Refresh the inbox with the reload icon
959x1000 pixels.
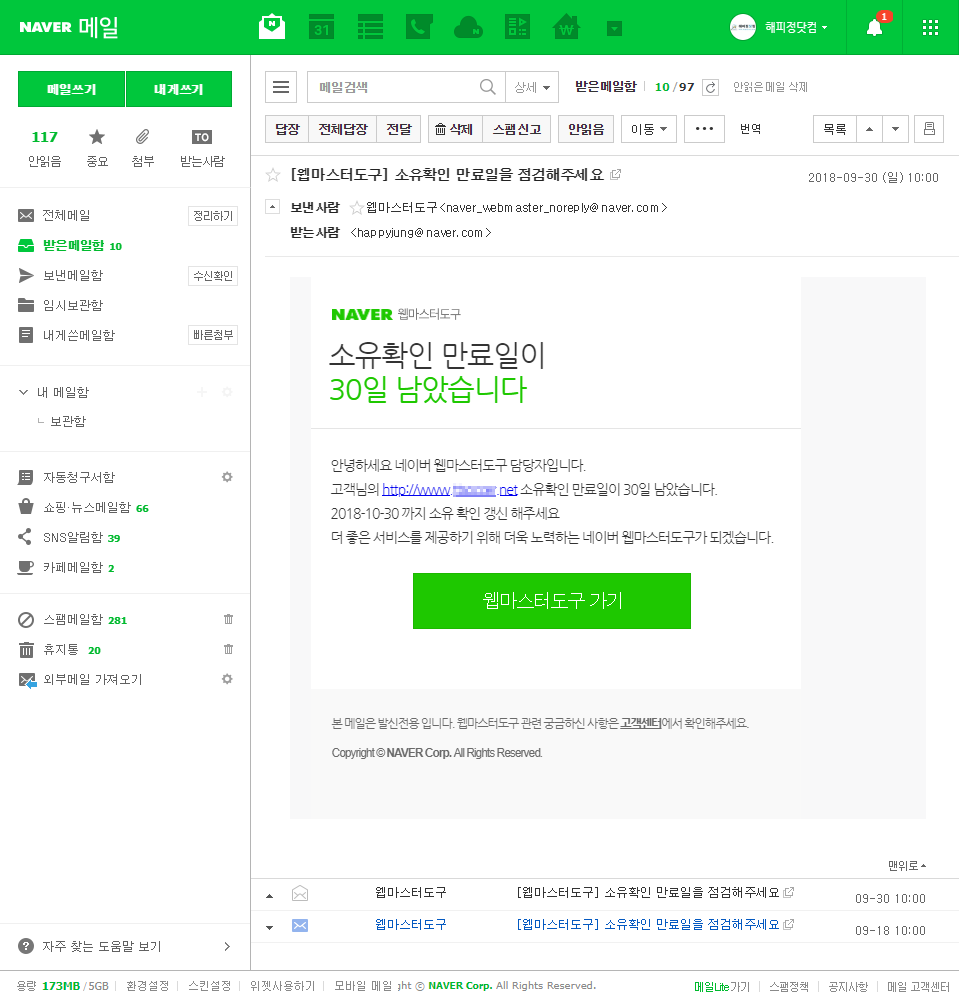(x=710, y=88)
